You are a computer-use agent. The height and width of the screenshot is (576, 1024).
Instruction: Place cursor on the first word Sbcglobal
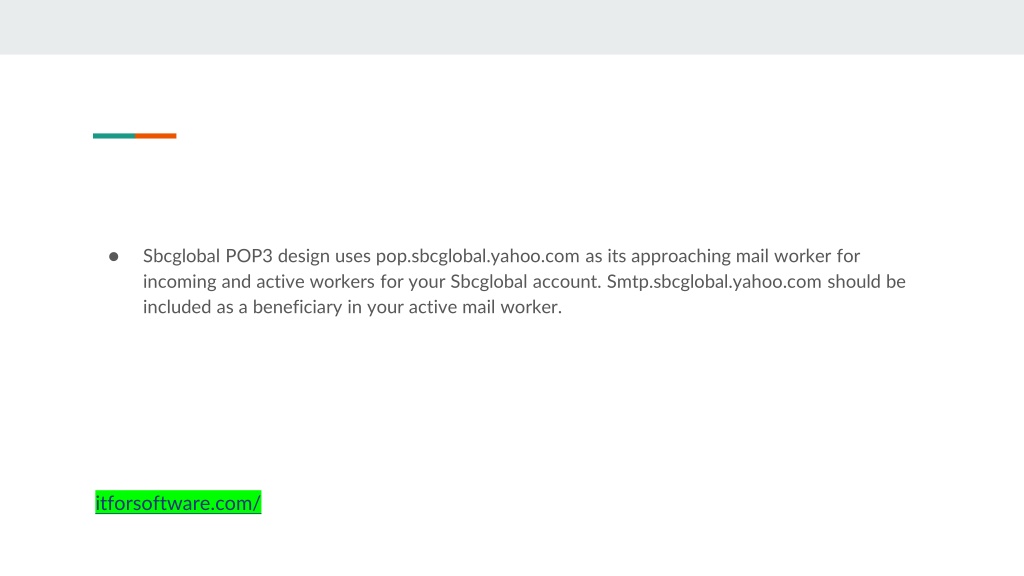[182, 256]
